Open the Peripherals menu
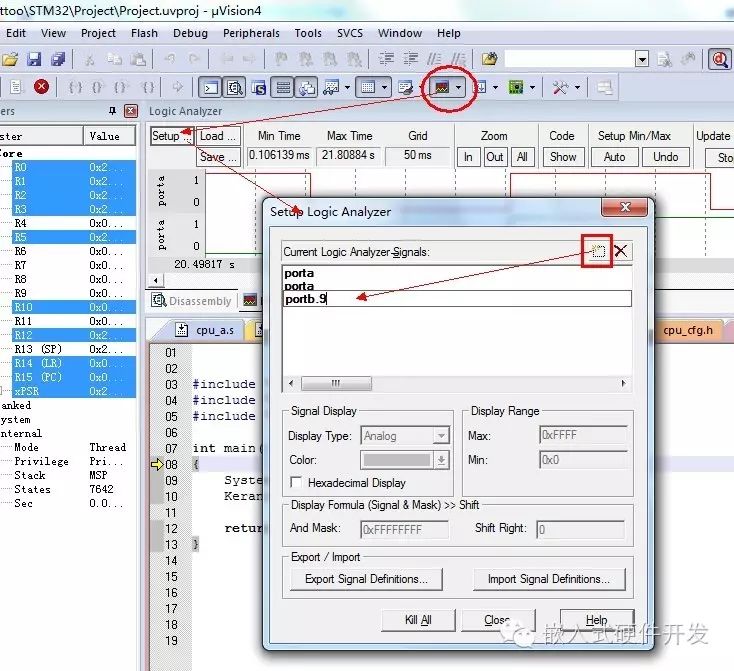Viewport: 734px width, 671px height. point(251,33)
